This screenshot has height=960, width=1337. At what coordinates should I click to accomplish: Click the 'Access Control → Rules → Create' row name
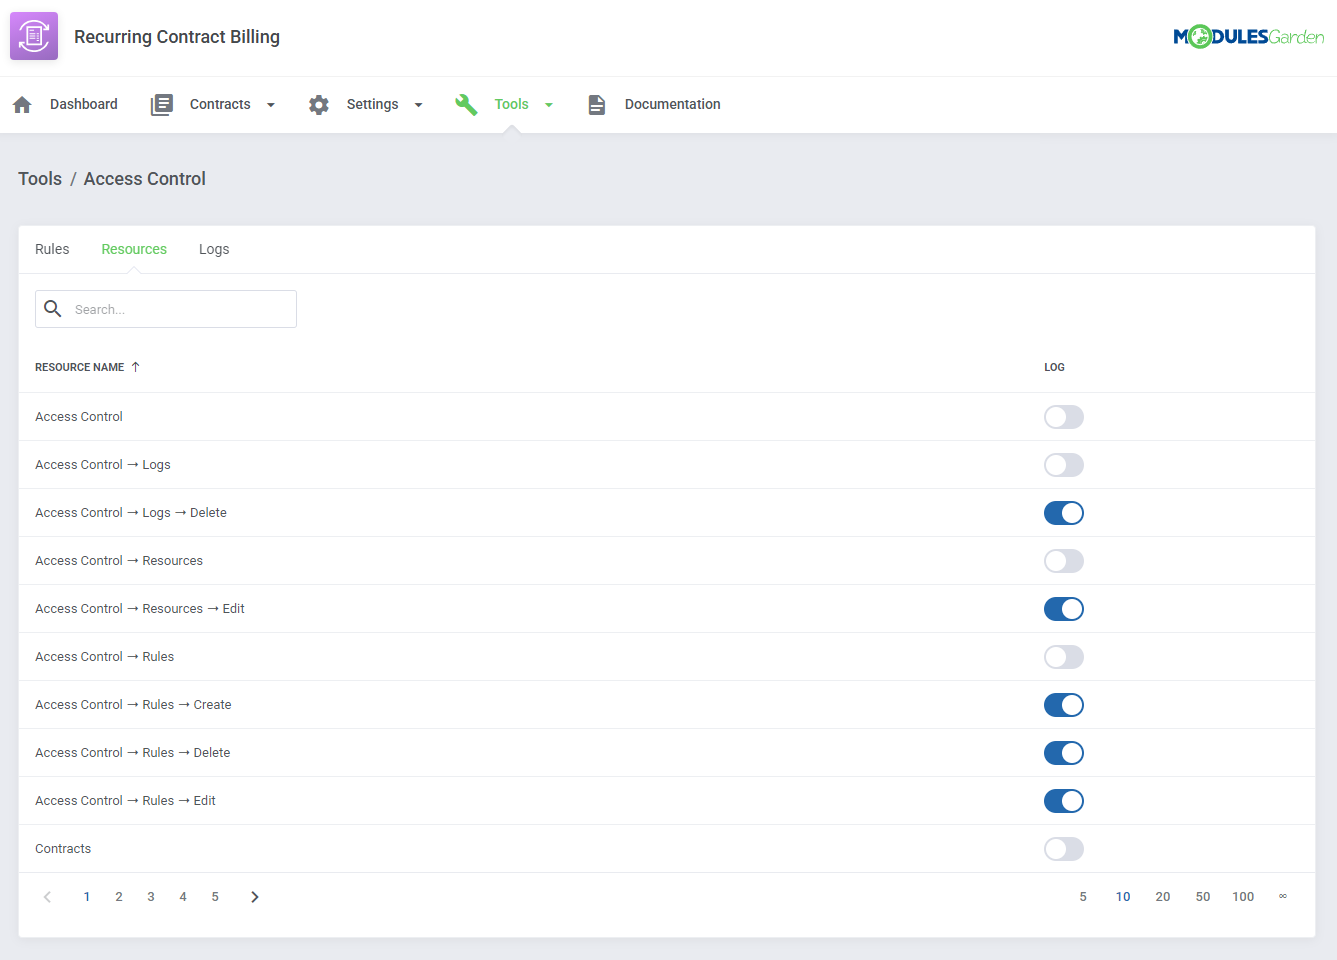[133, 705]
